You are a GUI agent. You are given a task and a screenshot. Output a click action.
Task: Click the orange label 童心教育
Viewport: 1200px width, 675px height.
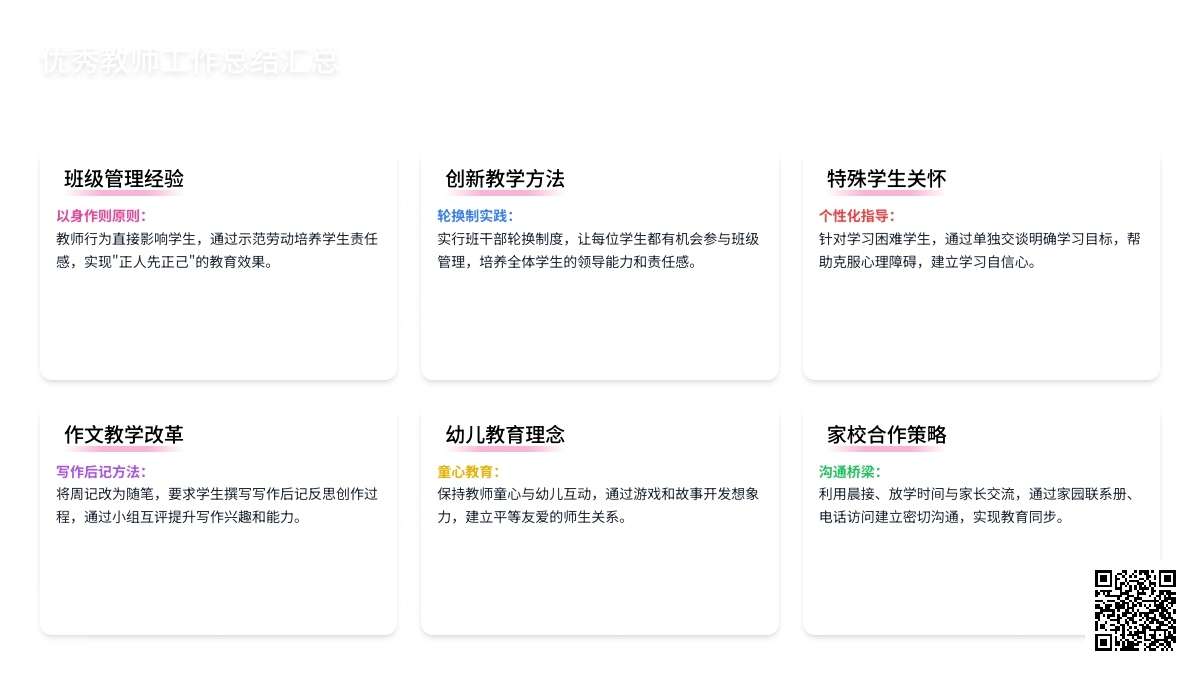468,472
